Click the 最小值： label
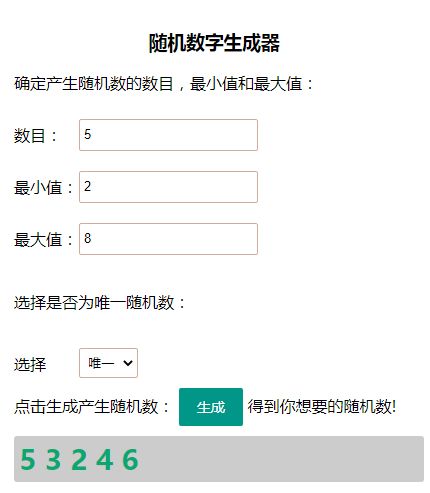 point(44,188)
